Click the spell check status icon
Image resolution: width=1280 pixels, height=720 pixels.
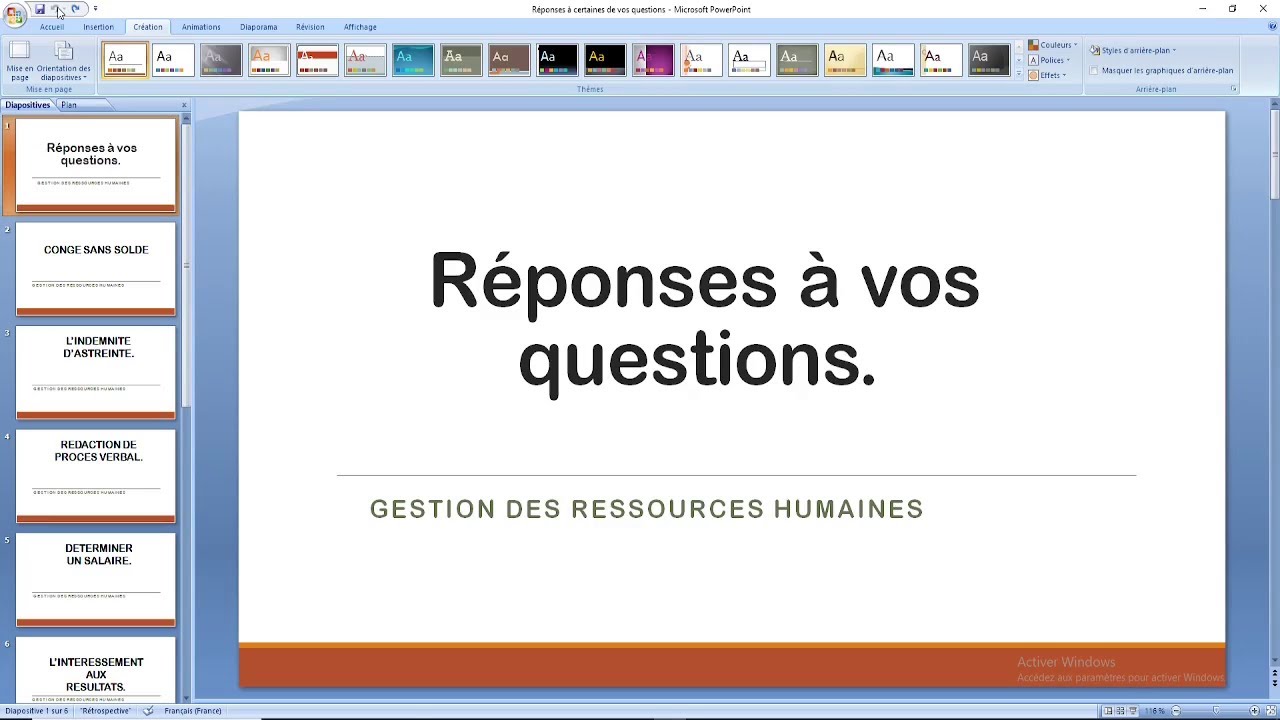click(148, 711)
